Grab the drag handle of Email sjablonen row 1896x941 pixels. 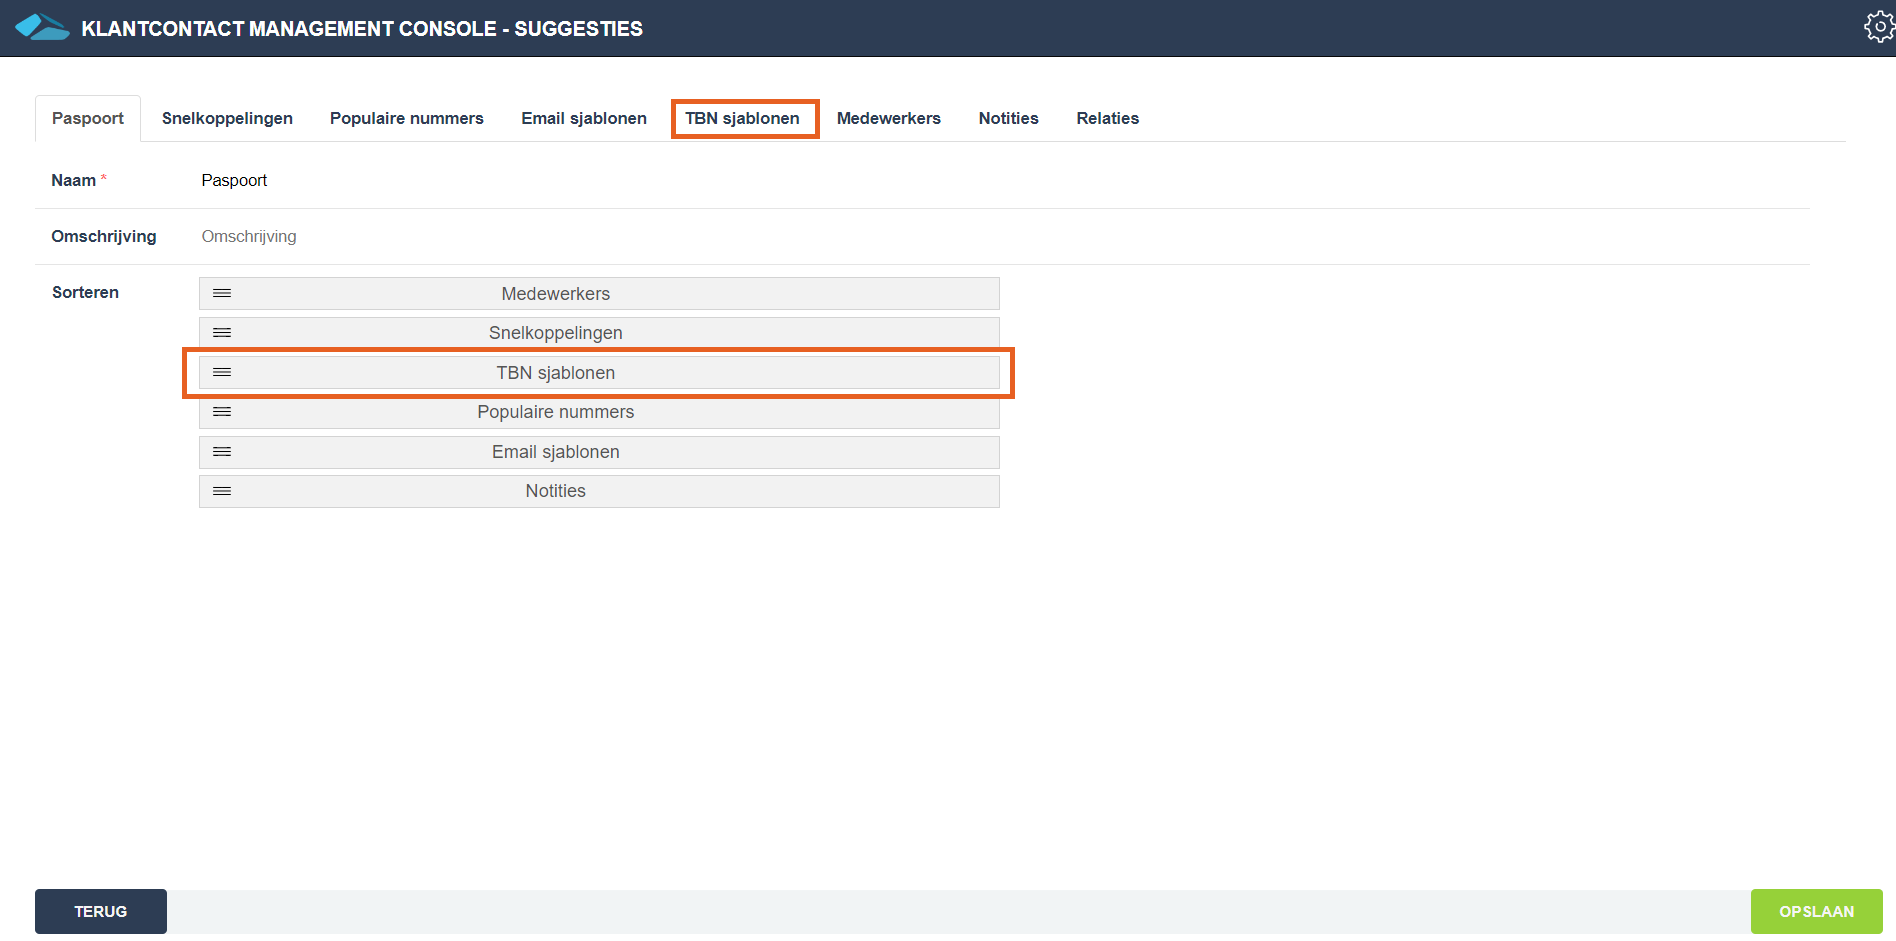coord(222,452)
